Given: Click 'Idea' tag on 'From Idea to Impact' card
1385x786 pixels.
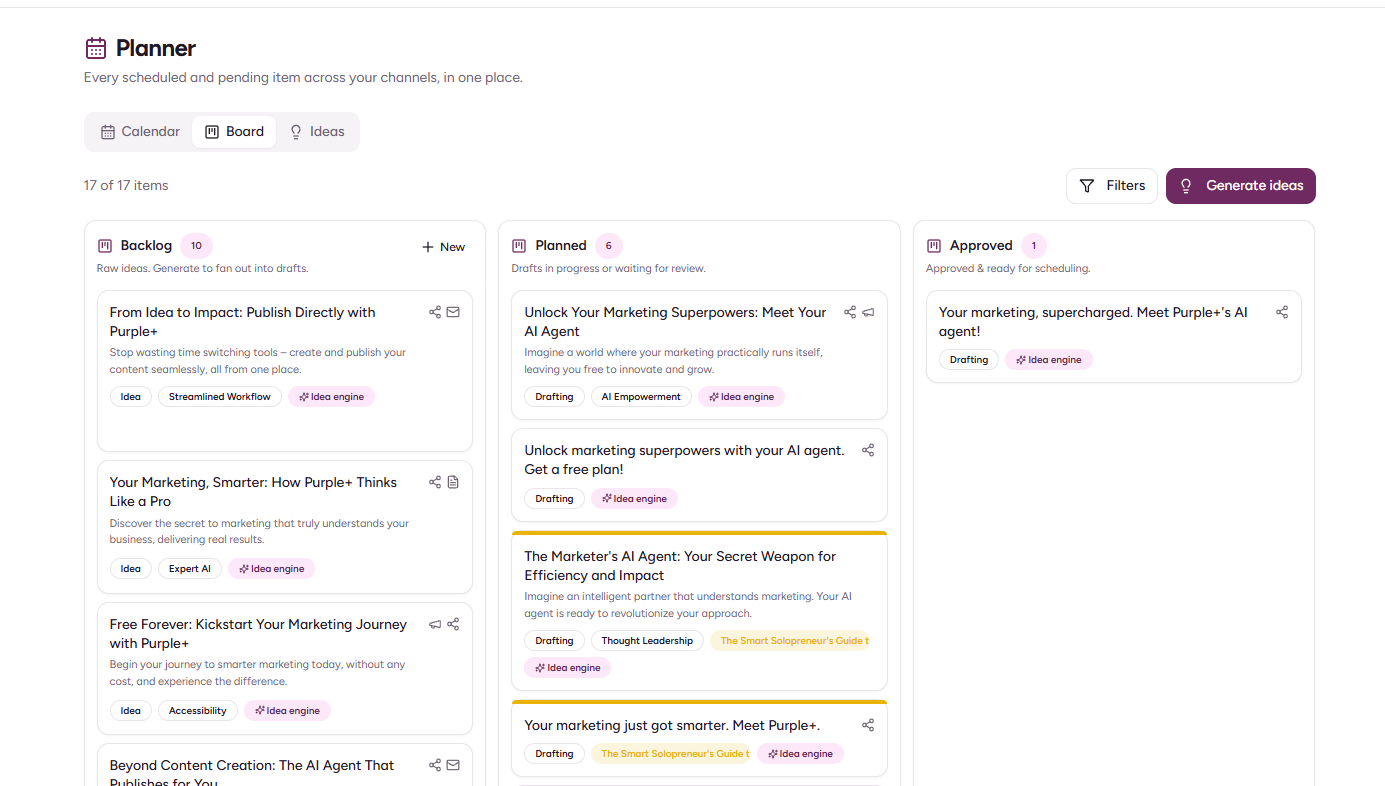Looking at the screenshot, I should tap(131, 397).
